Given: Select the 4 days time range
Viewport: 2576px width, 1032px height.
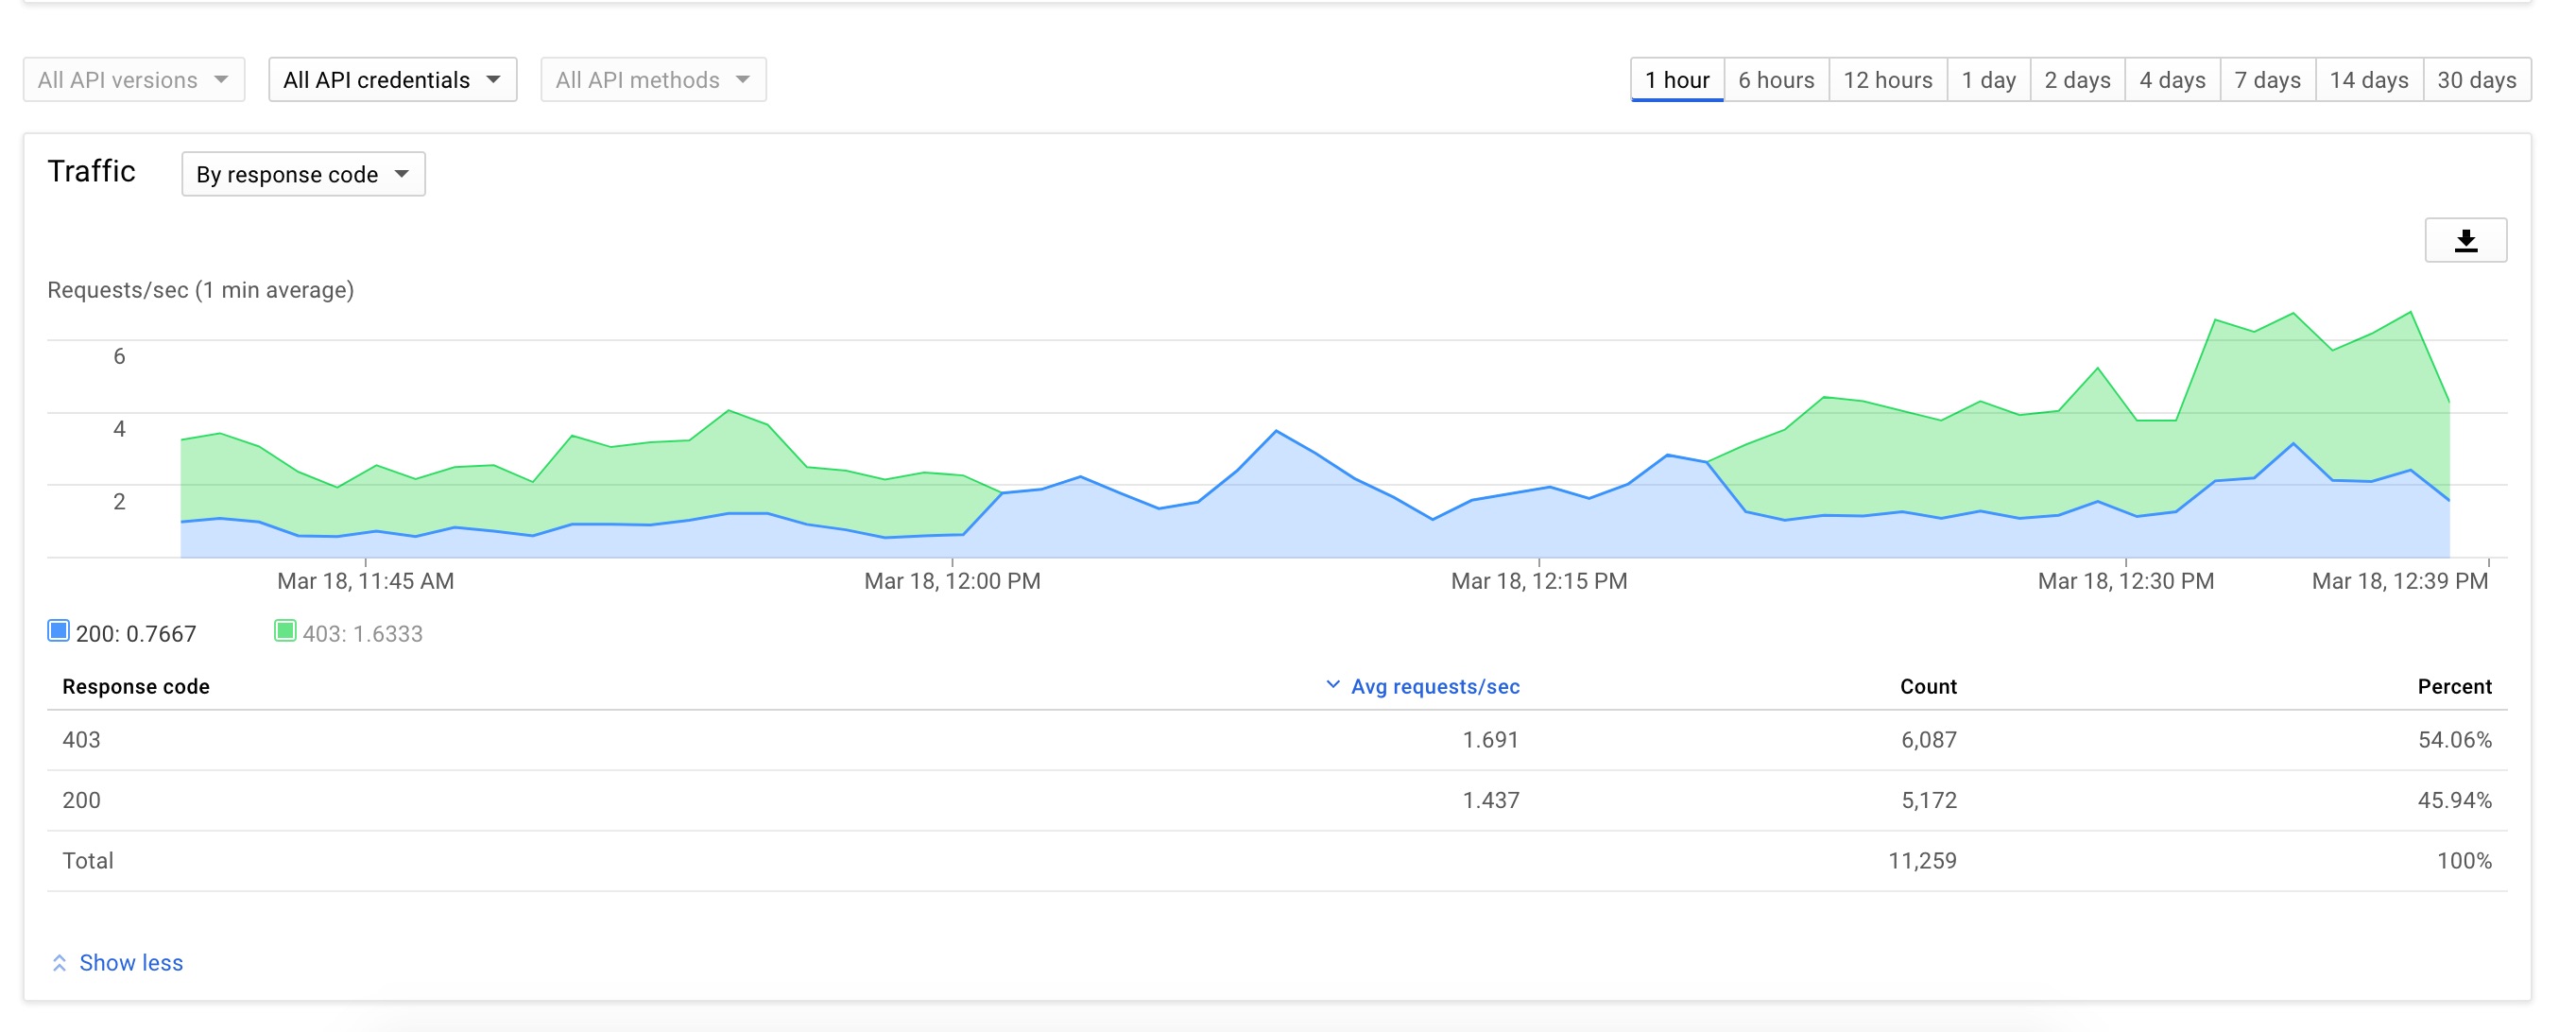Looking at the screenshot, I should tap(2172, 80).
